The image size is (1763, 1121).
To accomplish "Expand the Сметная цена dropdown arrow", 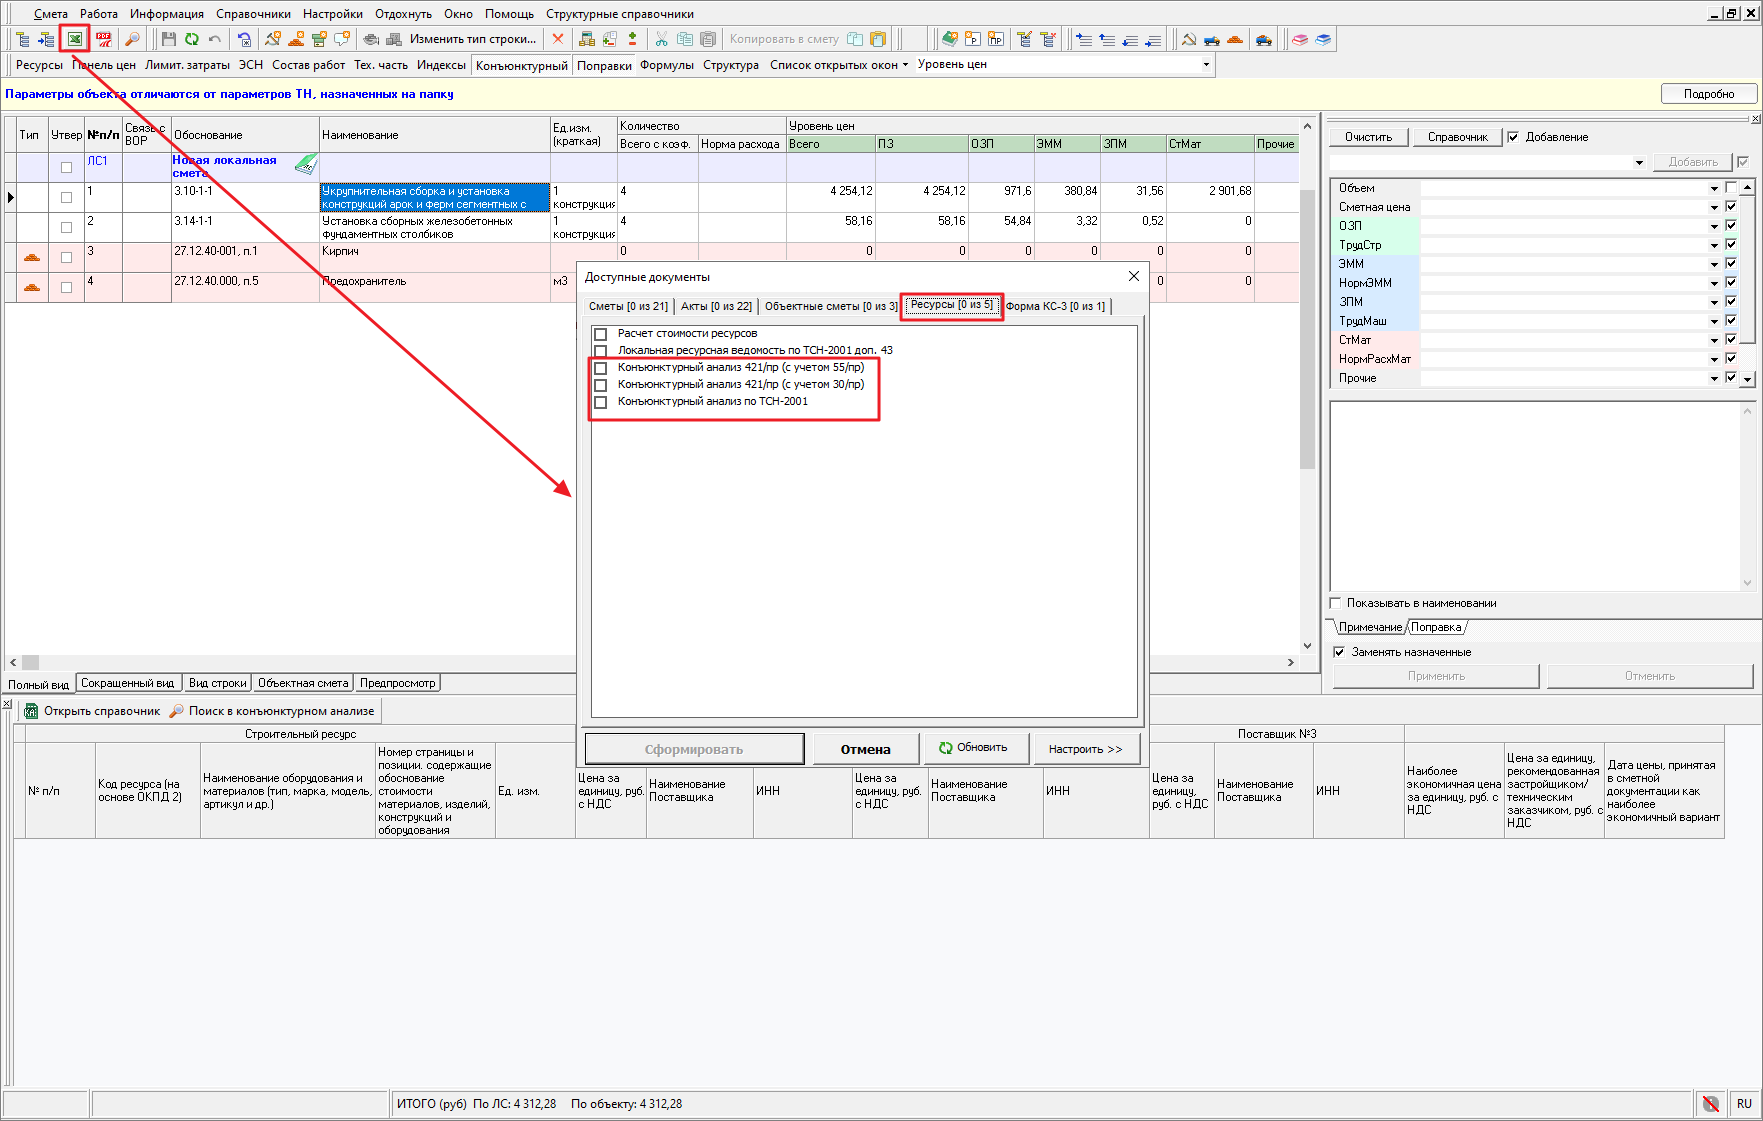I will click(1714, 207).
